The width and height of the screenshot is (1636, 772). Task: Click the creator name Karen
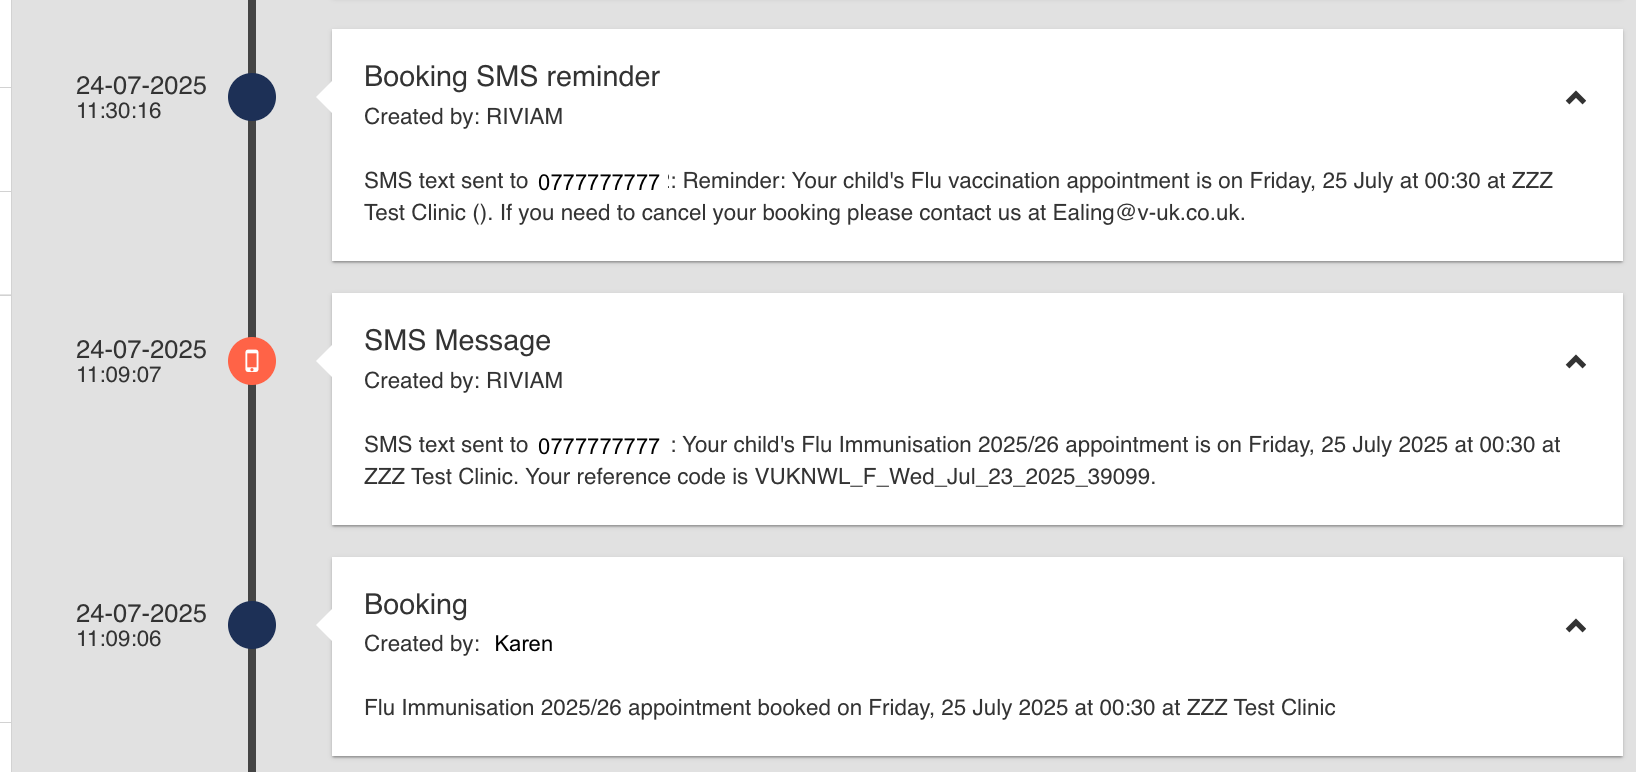(523, 644)
